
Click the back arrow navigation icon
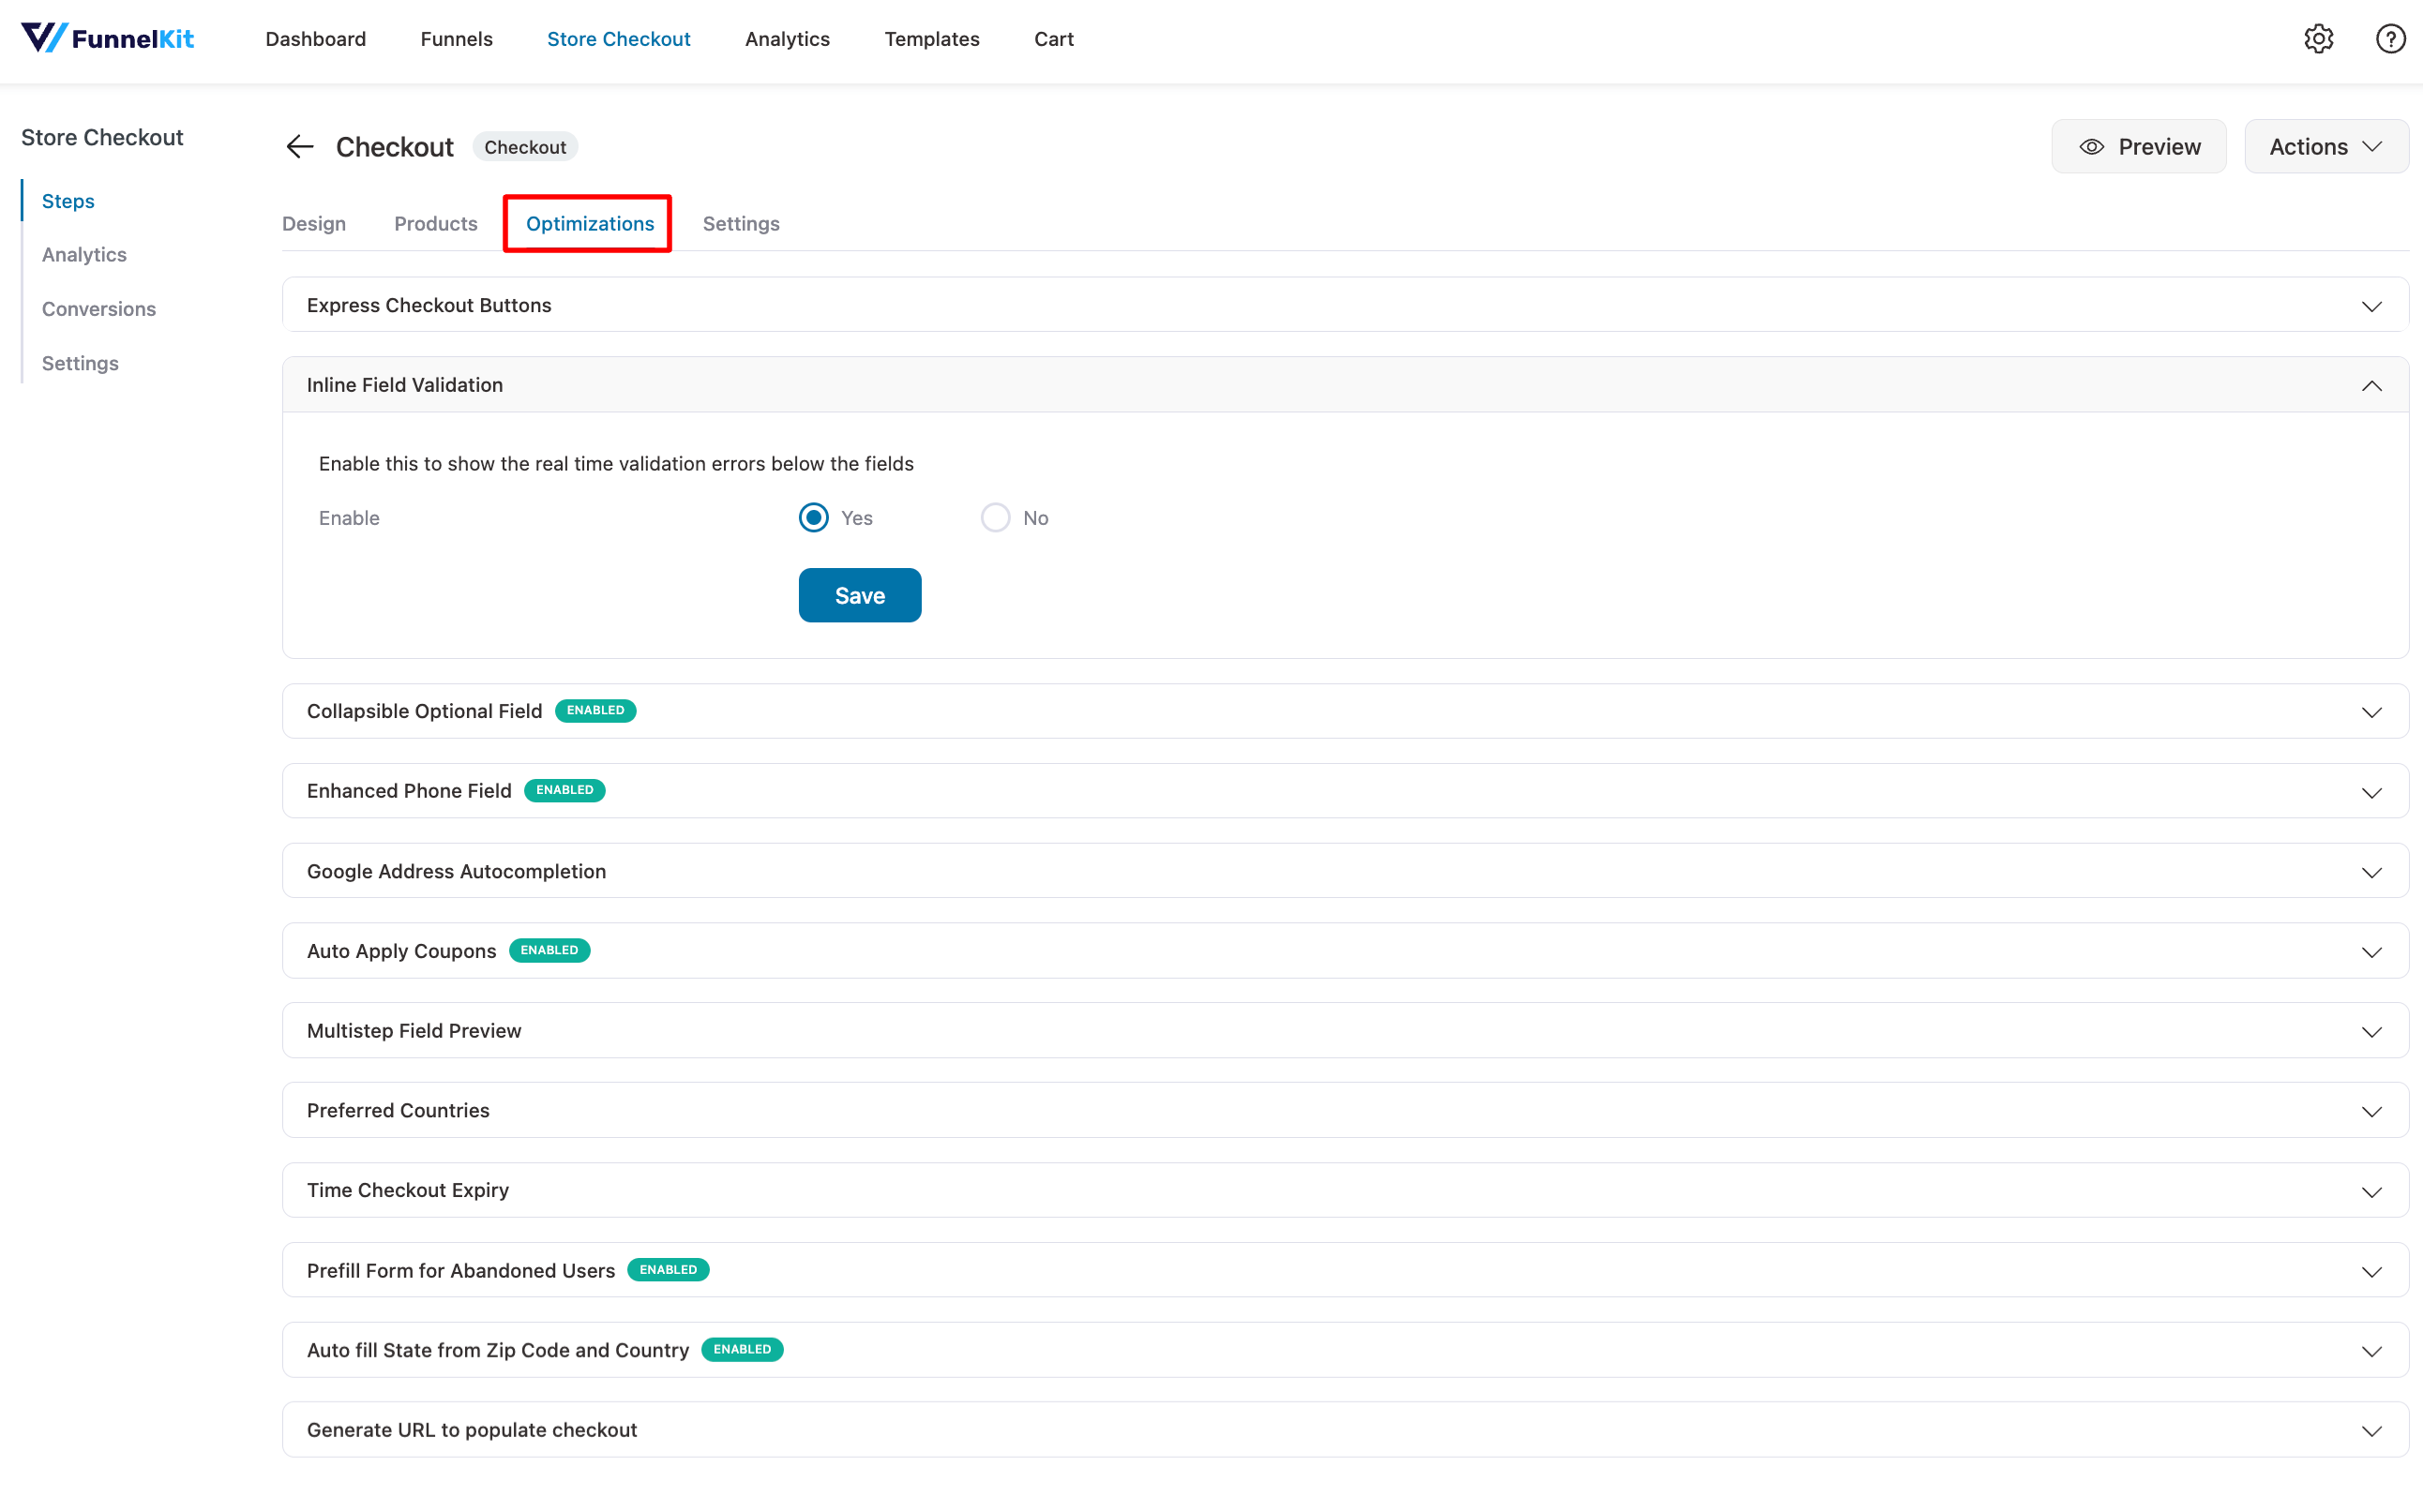tap(300, 146)
